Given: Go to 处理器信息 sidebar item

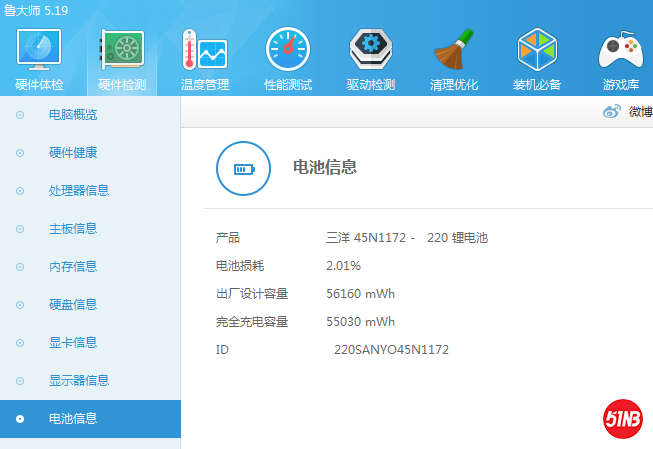Looking at the screenshot, I should tap(79, 191).
